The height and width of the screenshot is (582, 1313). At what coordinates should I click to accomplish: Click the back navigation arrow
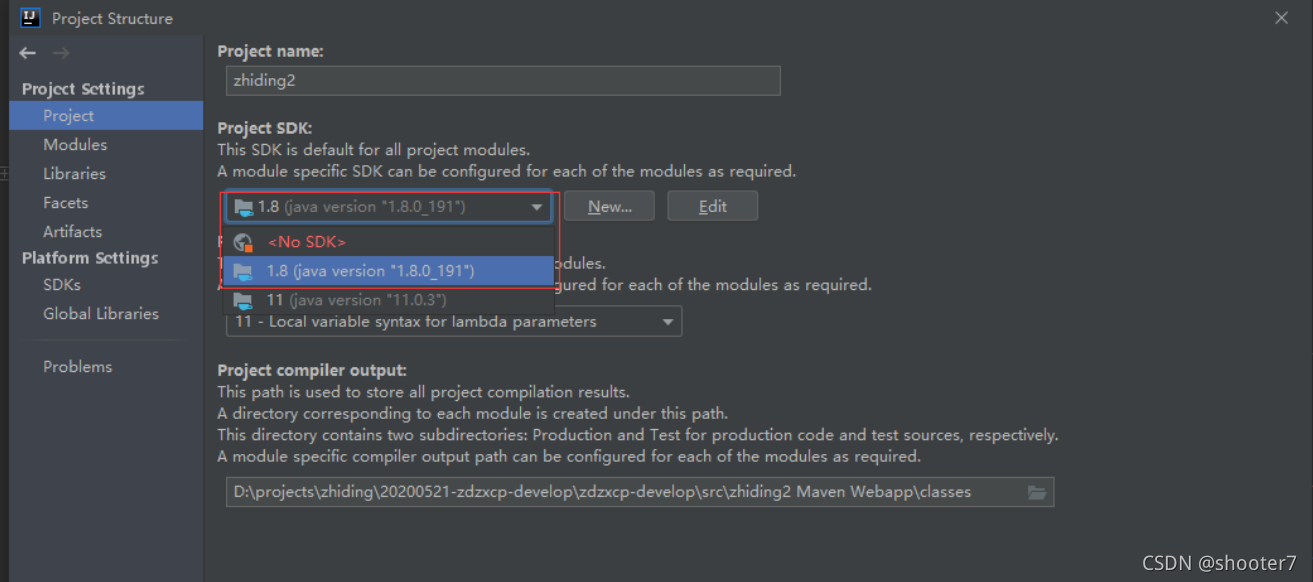(28, 53)
